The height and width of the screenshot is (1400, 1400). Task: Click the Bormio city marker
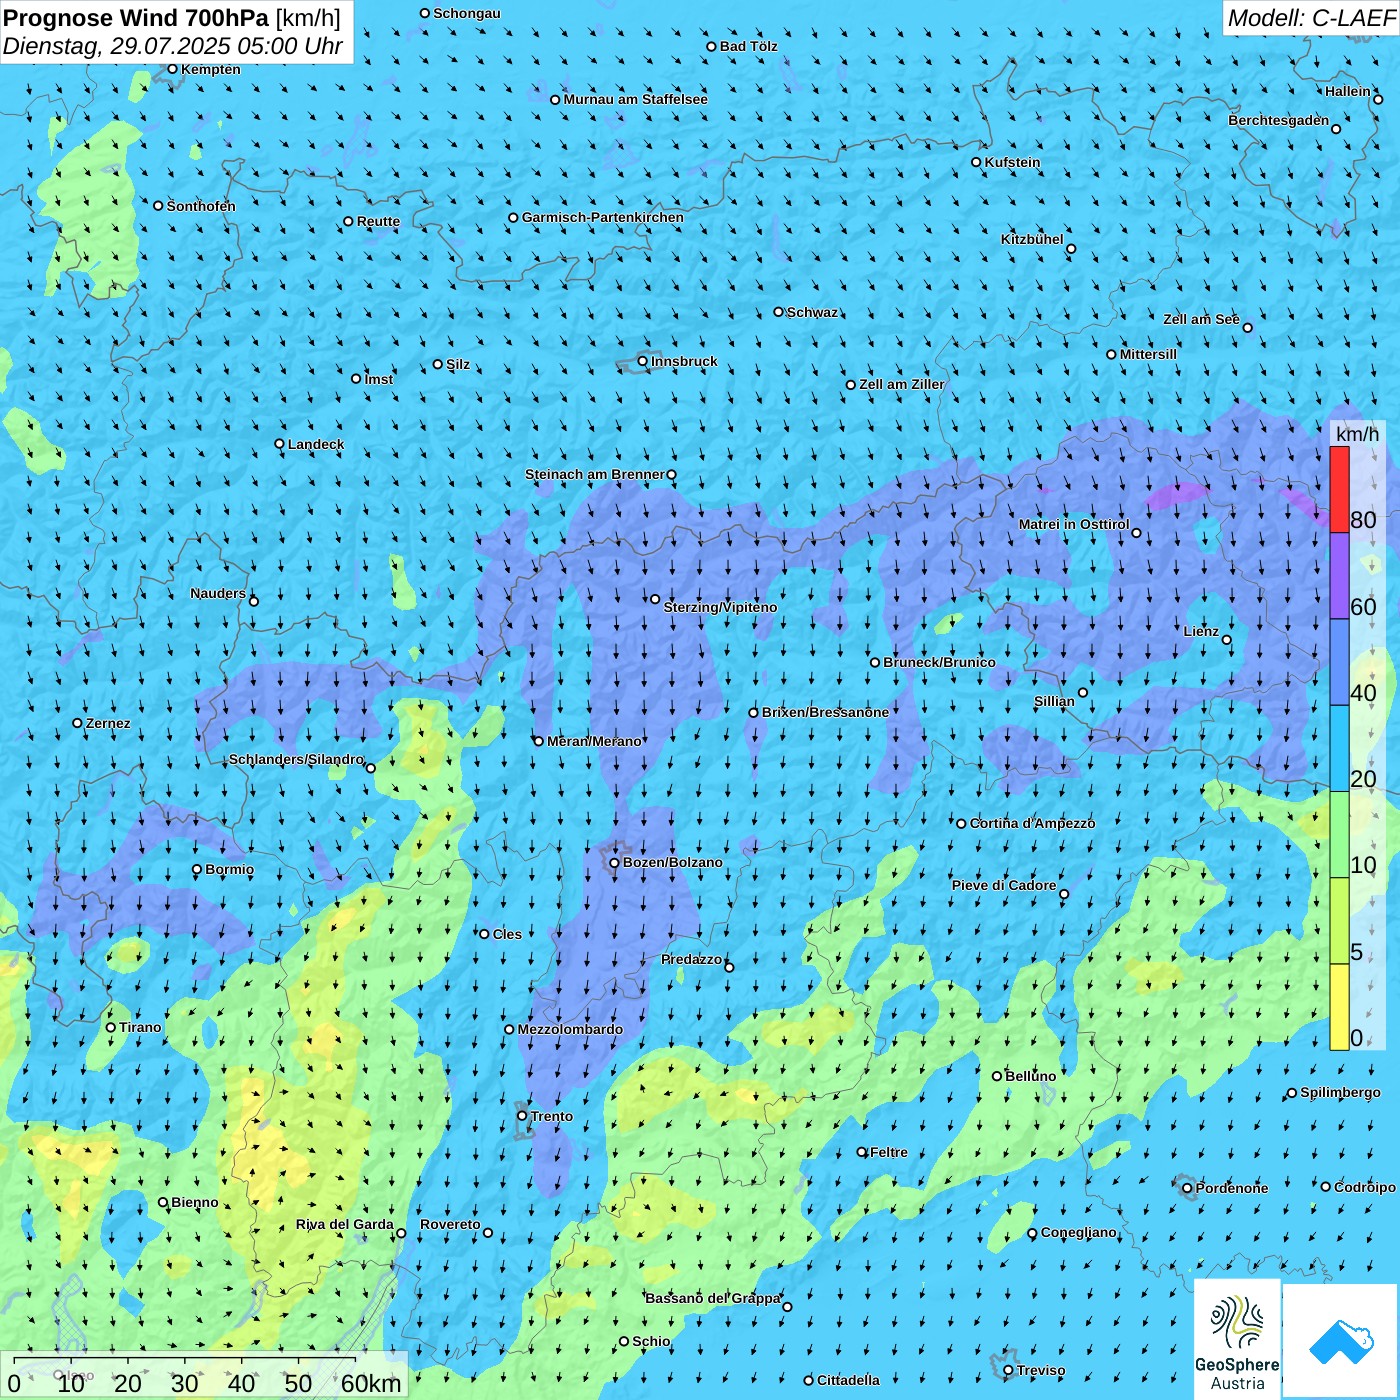point(197,869)
